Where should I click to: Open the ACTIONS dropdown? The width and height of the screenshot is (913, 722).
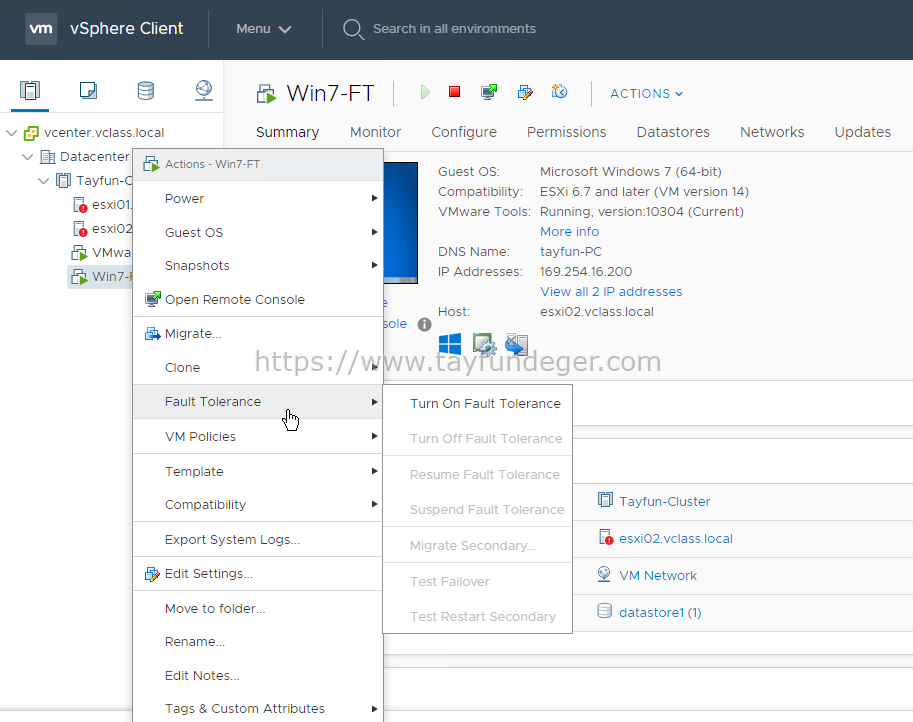(646, 94)
